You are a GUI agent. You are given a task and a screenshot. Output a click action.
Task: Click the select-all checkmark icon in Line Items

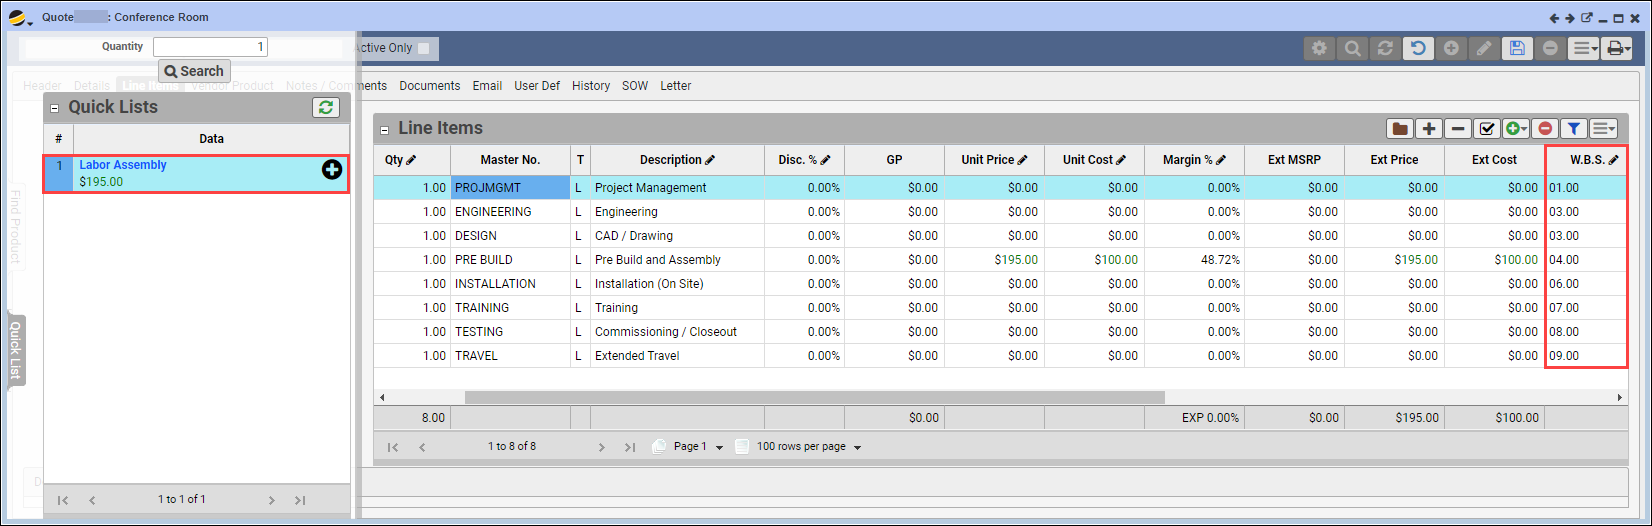pyautogui.click(x=1487, y=128)
